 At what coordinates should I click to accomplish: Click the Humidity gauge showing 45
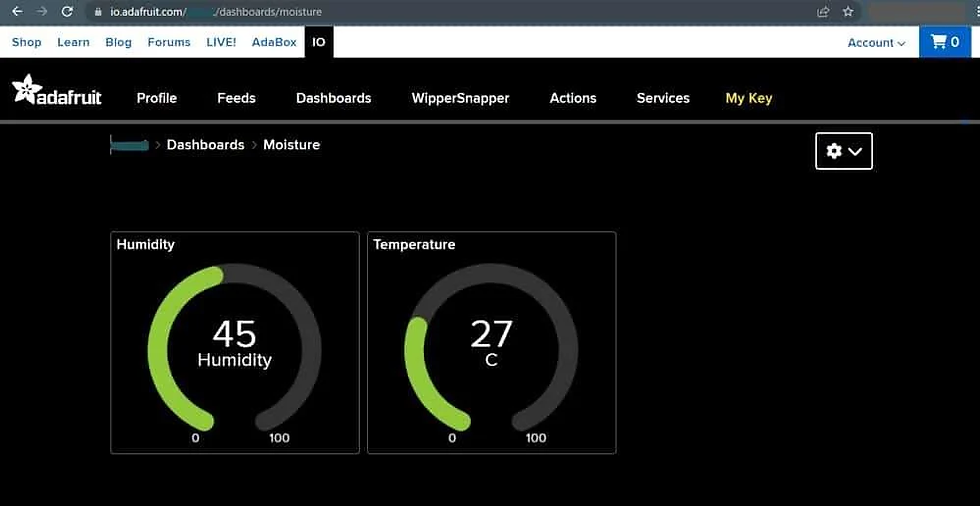click(x=234, y=343)
